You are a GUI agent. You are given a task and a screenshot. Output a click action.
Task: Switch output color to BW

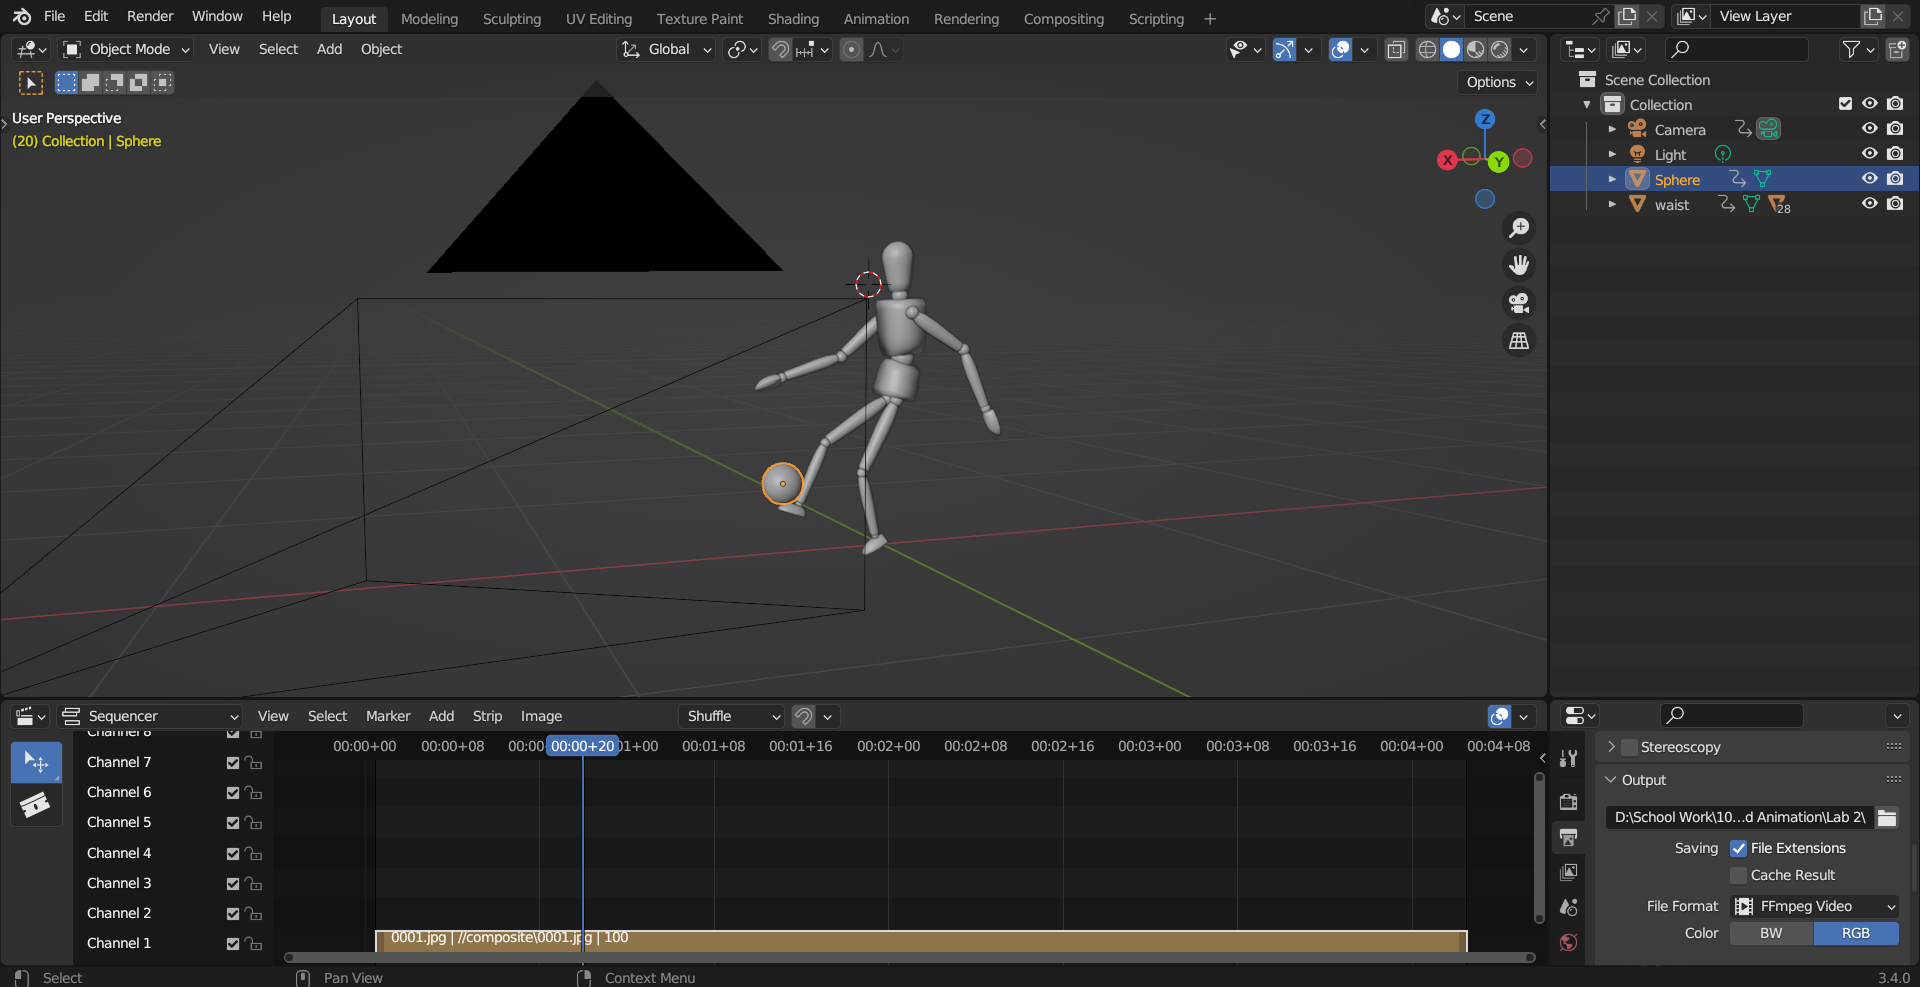(1769, 933)
